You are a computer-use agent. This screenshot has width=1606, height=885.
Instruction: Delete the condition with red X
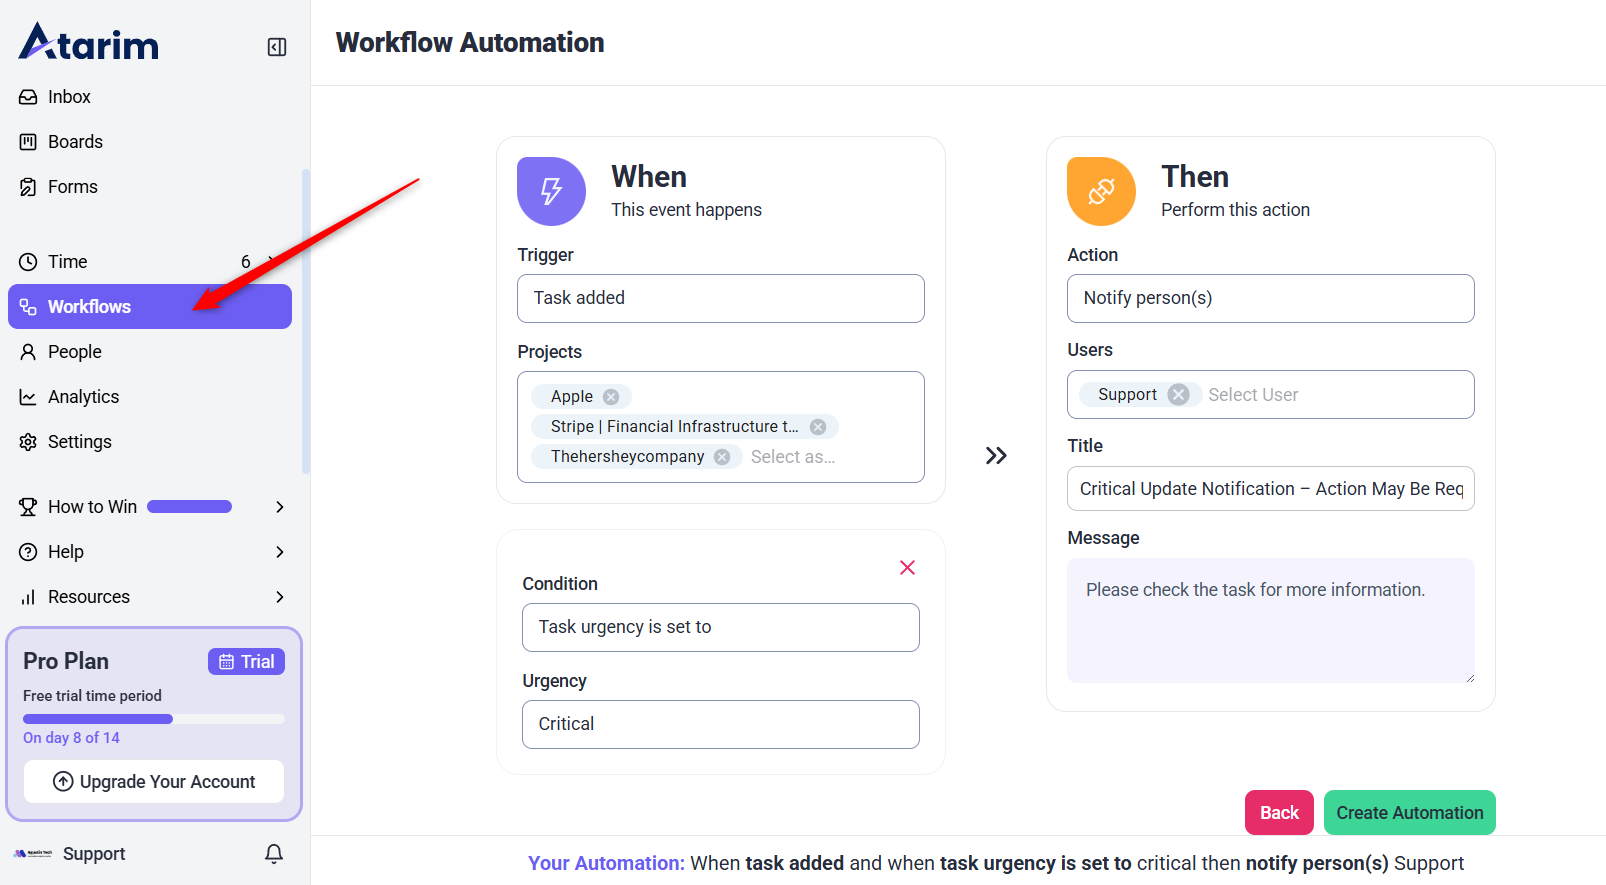[x=907, y=568]
